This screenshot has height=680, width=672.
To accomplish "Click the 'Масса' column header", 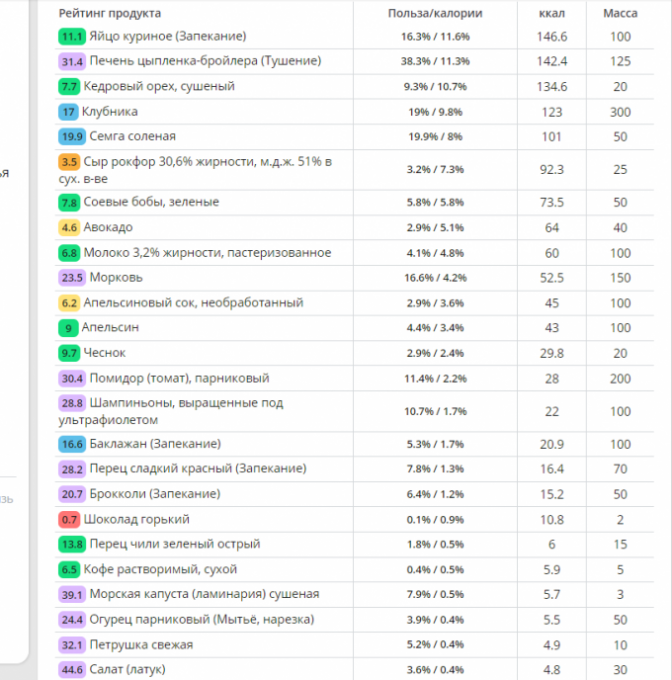I will pyautogui.click(x=620, y=13).
